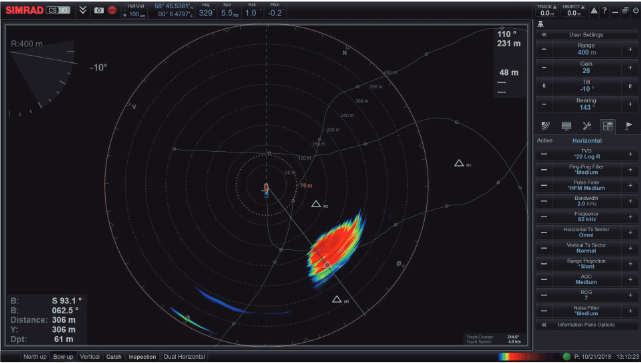Viewport: 641px width, 363px height.
Task: Start recording with red record button
Action: coord(112,10)
